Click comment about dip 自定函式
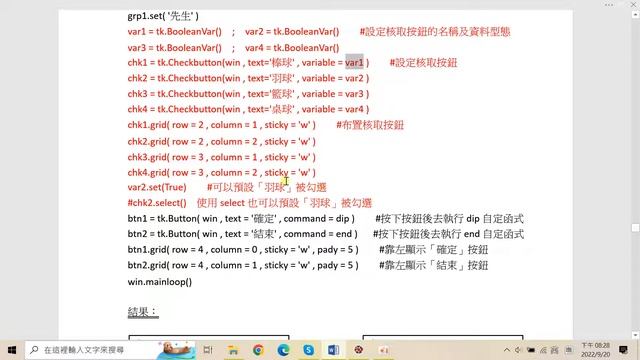640x360 pixels. tap(449, 219)
